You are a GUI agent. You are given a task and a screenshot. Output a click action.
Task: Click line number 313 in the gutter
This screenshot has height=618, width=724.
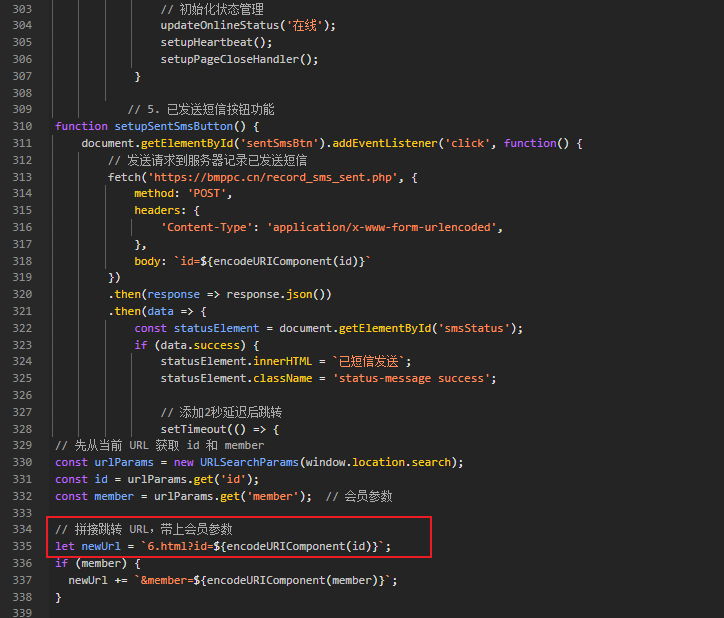(22, 177)
